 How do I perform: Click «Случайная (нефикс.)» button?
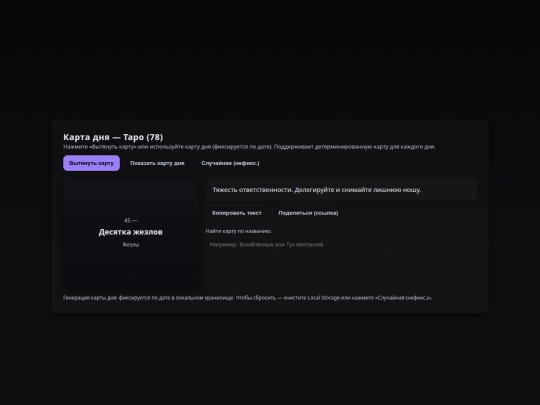[x=230, y=163]
